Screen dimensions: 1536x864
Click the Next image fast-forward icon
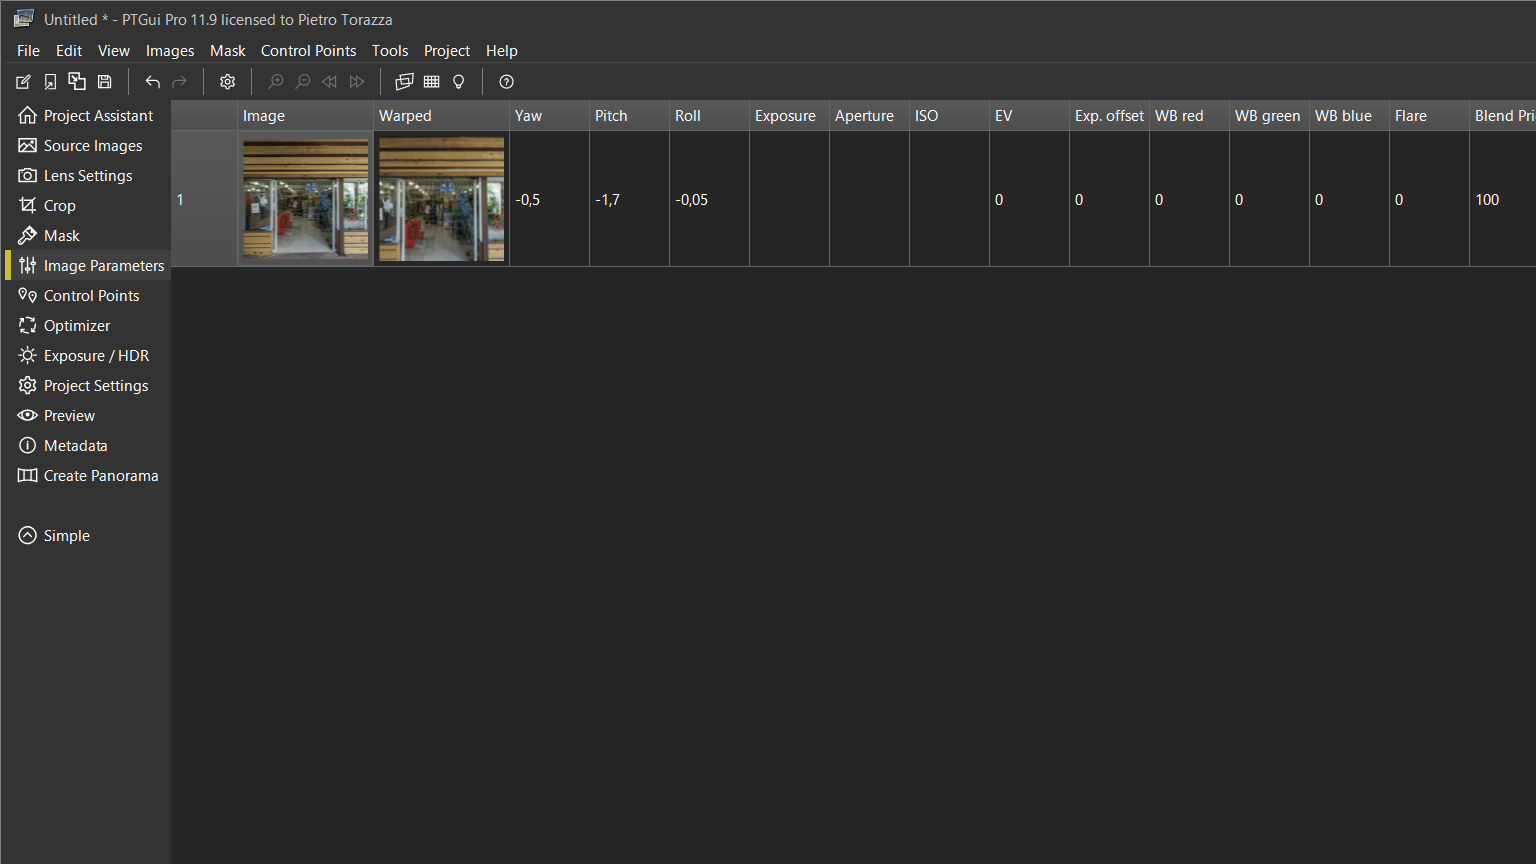pos(357,82)
